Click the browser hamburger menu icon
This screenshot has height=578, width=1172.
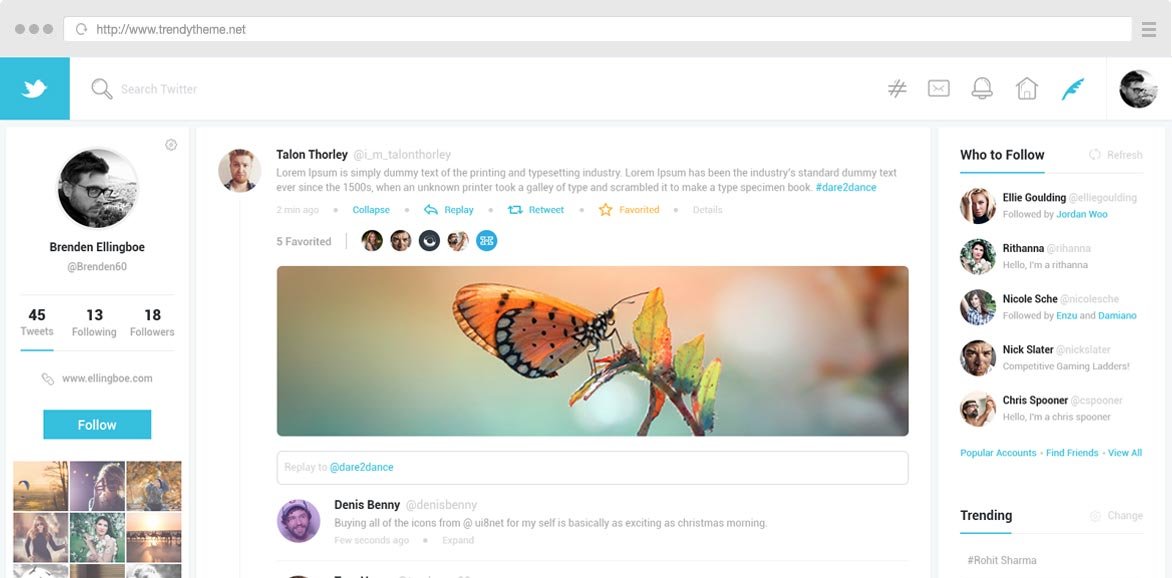(x=1149, y=29)
